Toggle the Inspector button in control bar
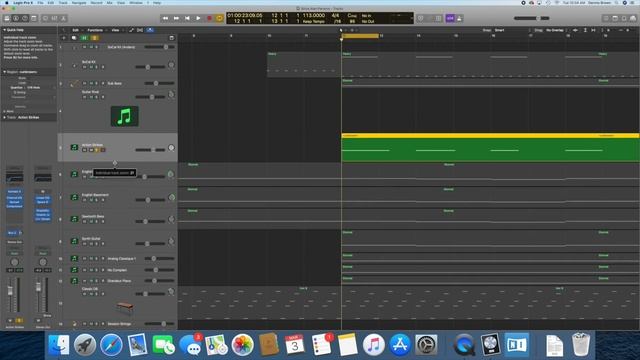The image size is (640, 360). (x=16, y=18)
